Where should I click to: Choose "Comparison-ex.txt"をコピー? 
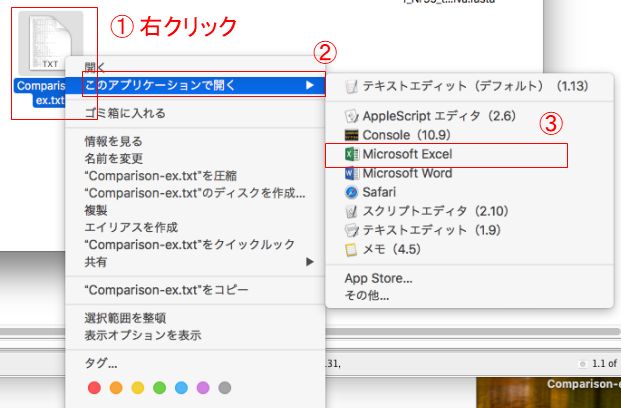[195, 290]
